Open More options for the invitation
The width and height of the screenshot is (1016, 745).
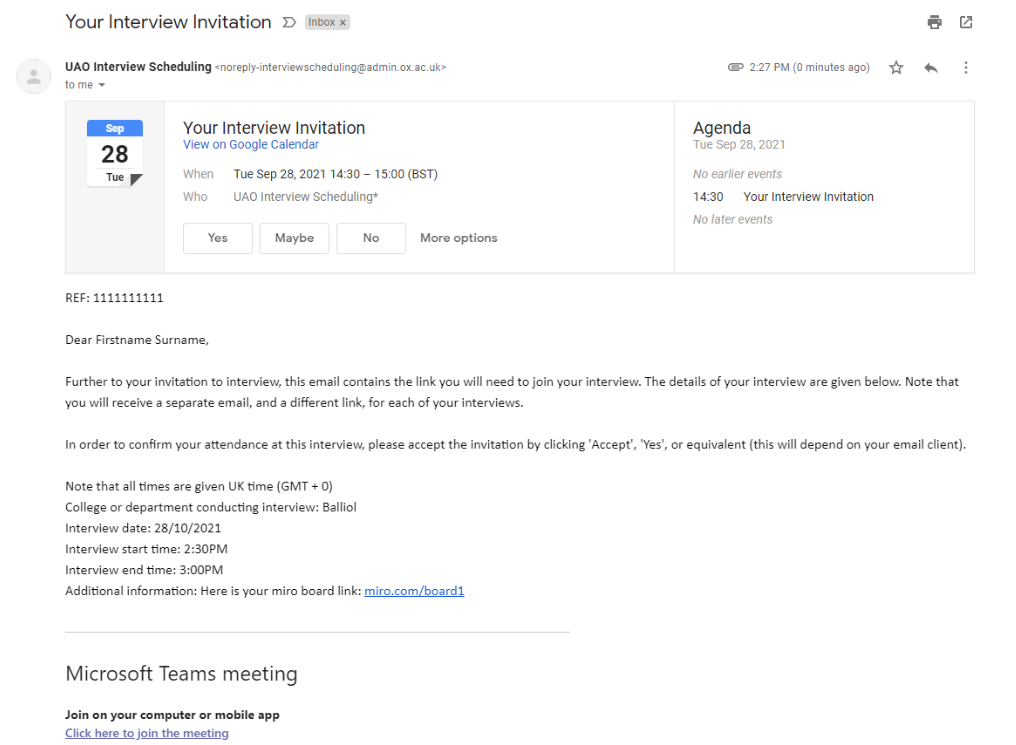[459, 238]
